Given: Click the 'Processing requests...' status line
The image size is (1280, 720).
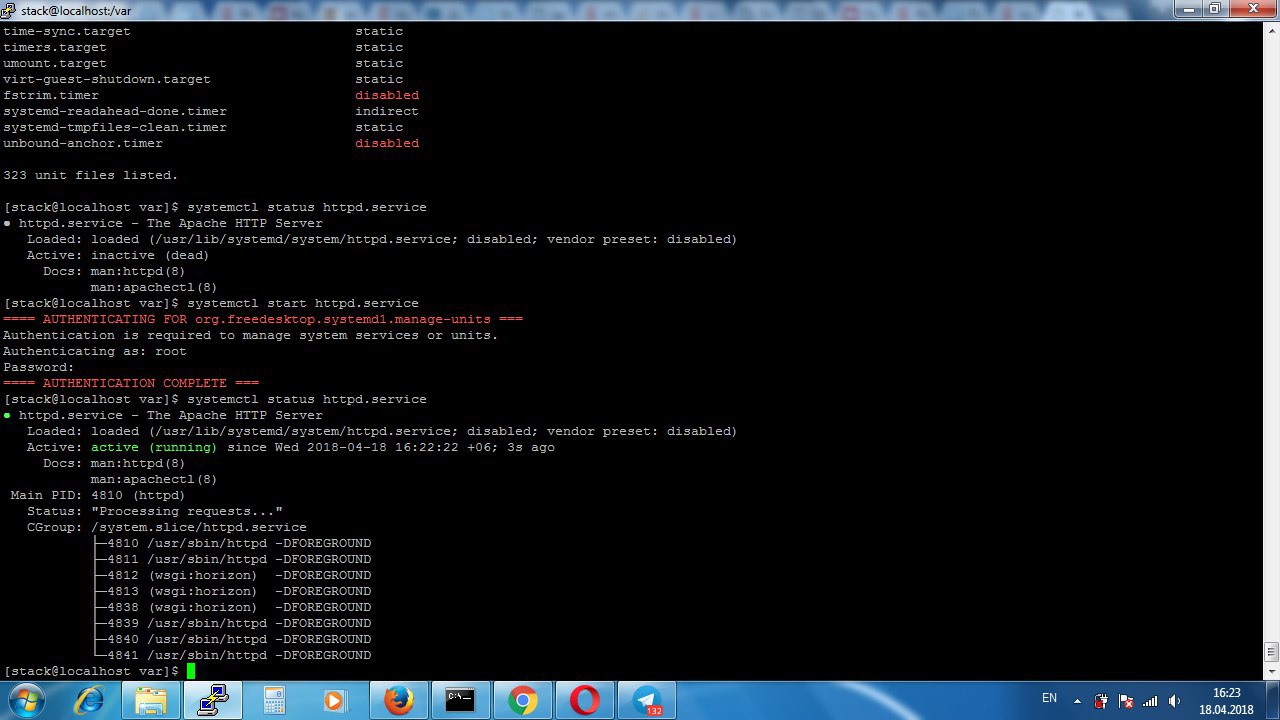Looking at the screenshot, I should [x=155, y=511].
